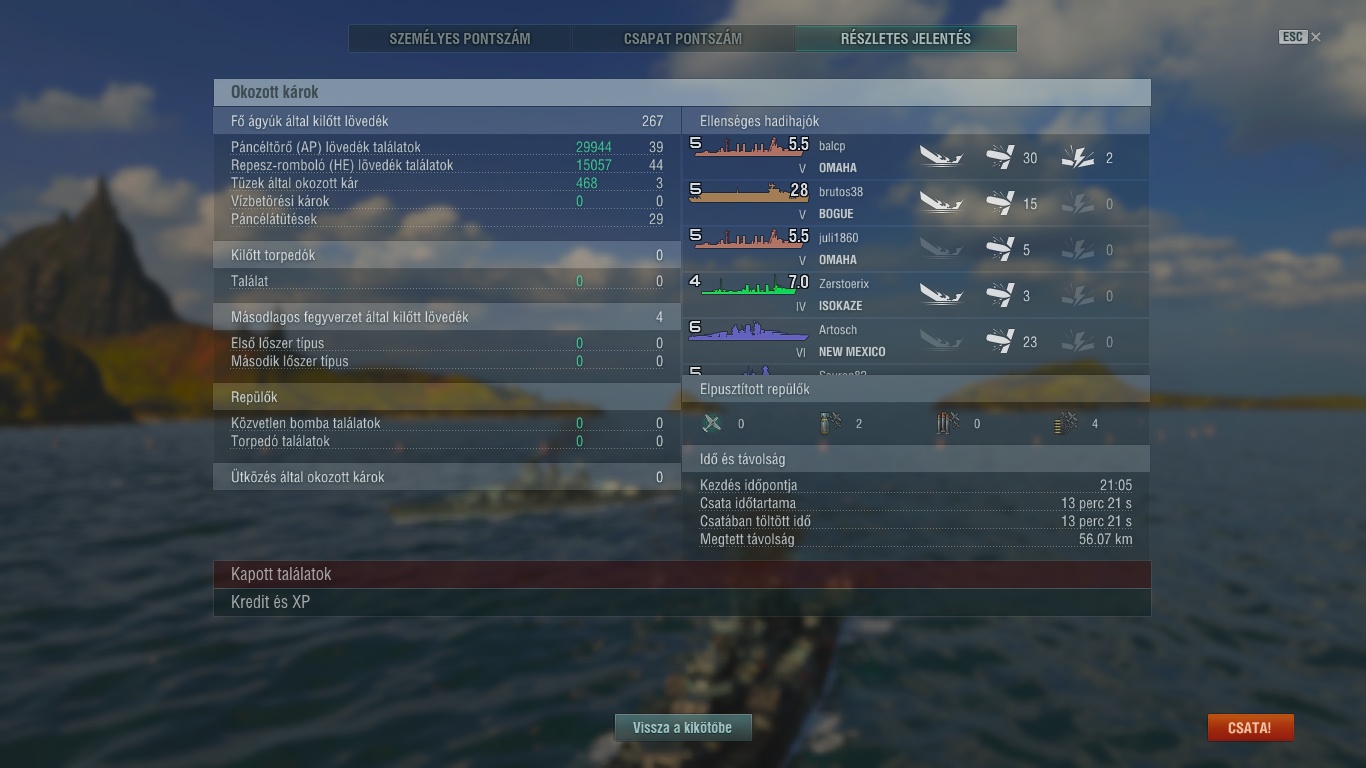Click the fighter plane icon under Elpusztított repülők
Viewport: 1366px width, 768px height.
click(x=712, y=423)
